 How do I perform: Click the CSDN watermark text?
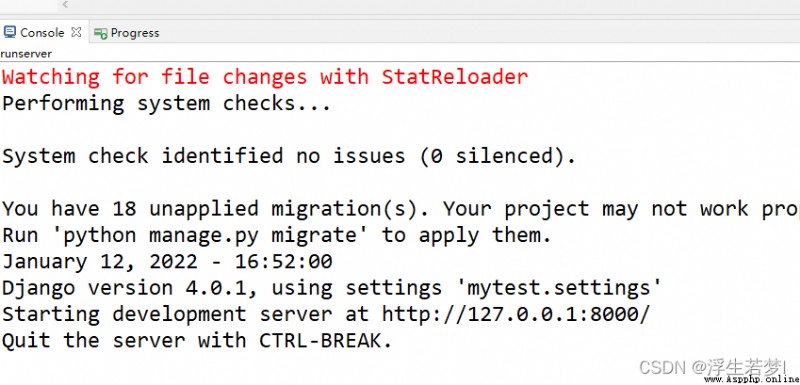712,367
